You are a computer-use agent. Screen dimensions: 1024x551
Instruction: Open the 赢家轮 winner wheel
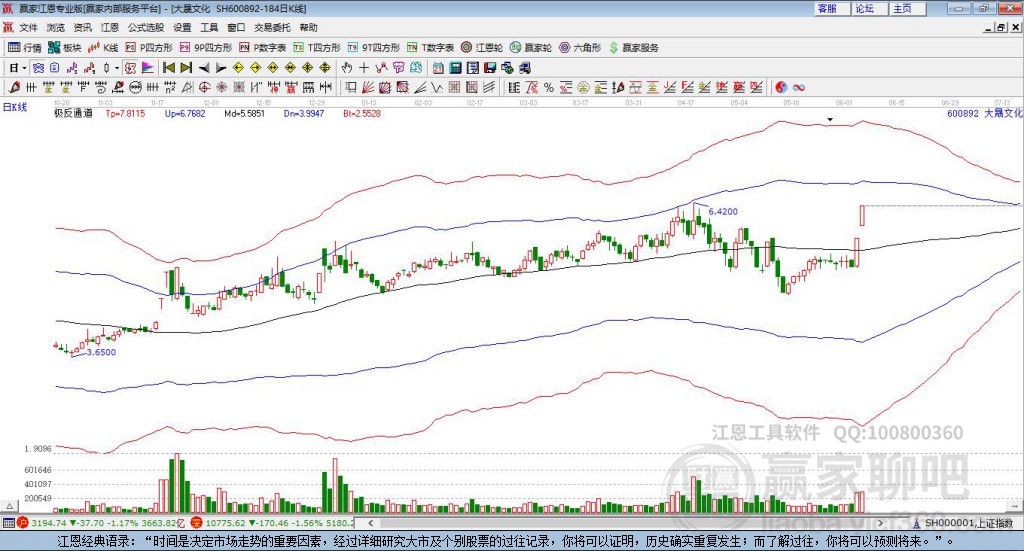point(531,48)
